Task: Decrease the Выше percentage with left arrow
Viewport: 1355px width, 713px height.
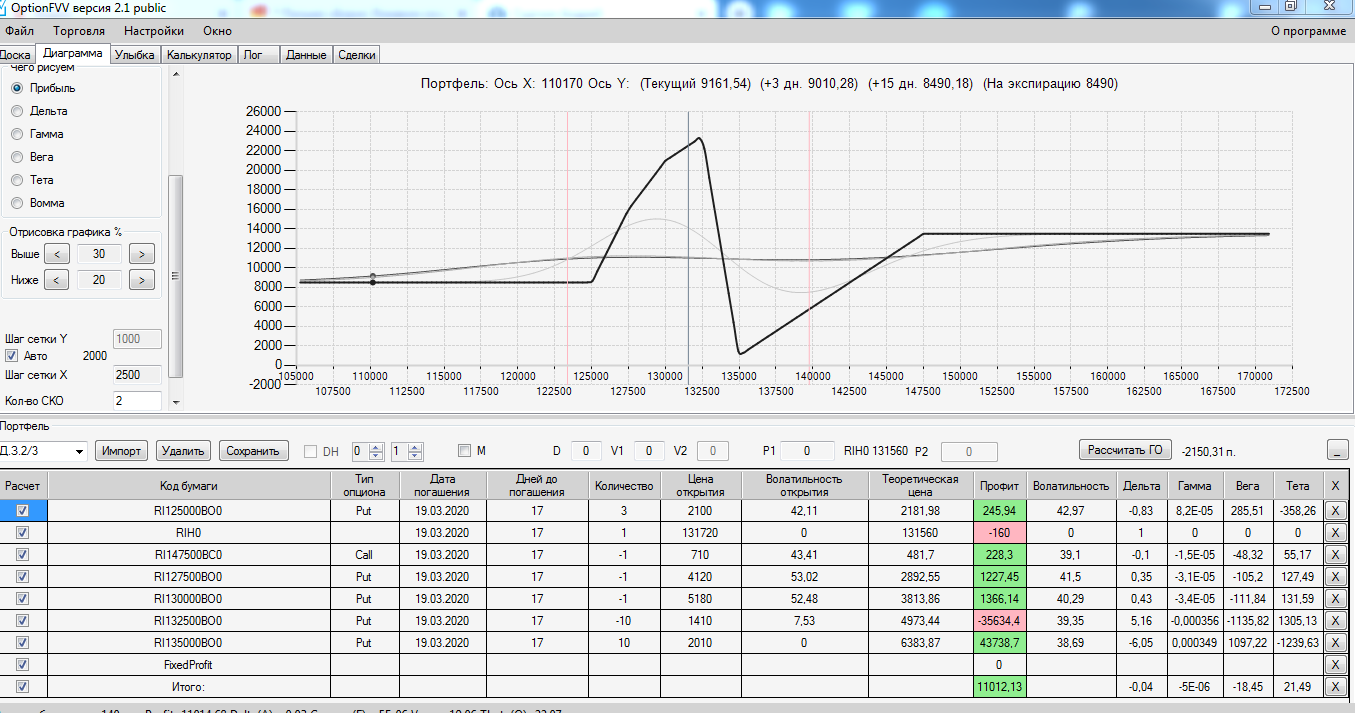Action: pyautogui.click(x=57, y=254)
